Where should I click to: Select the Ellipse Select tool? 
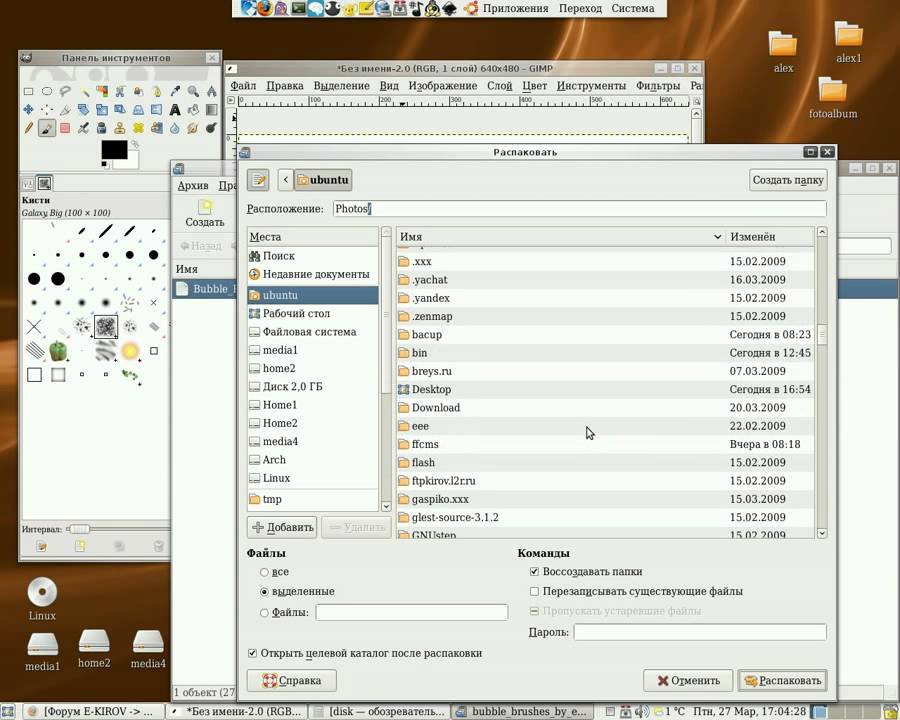[x=46, y=91]
